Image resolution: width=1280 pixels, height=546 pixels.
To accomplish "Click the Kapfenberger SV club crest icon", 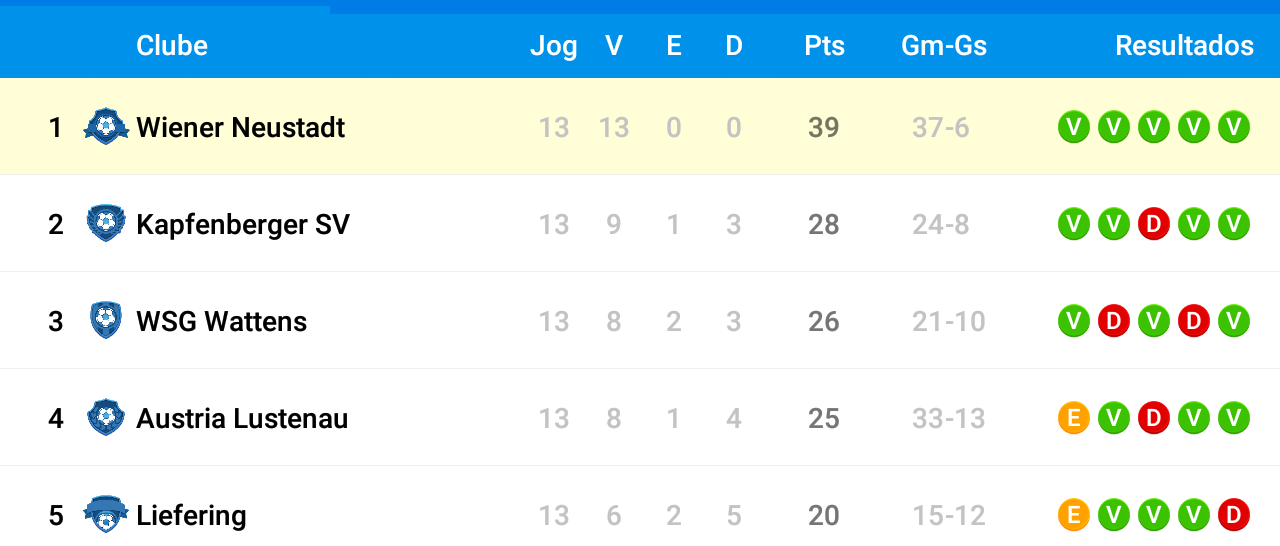I will coord(106,224).
